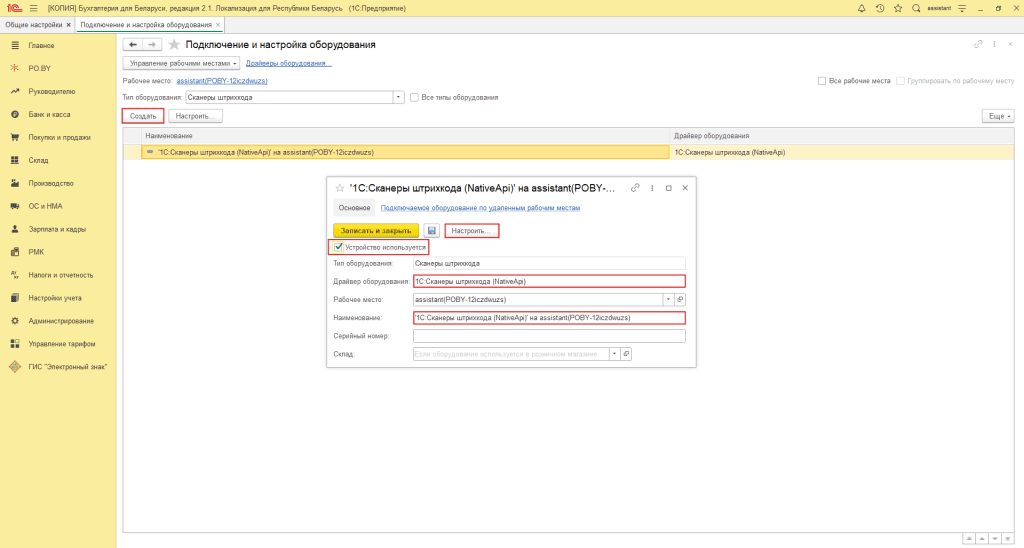Open the history clock icon in title bar
Screen dimensions: 1024x548
click(879, 8)
